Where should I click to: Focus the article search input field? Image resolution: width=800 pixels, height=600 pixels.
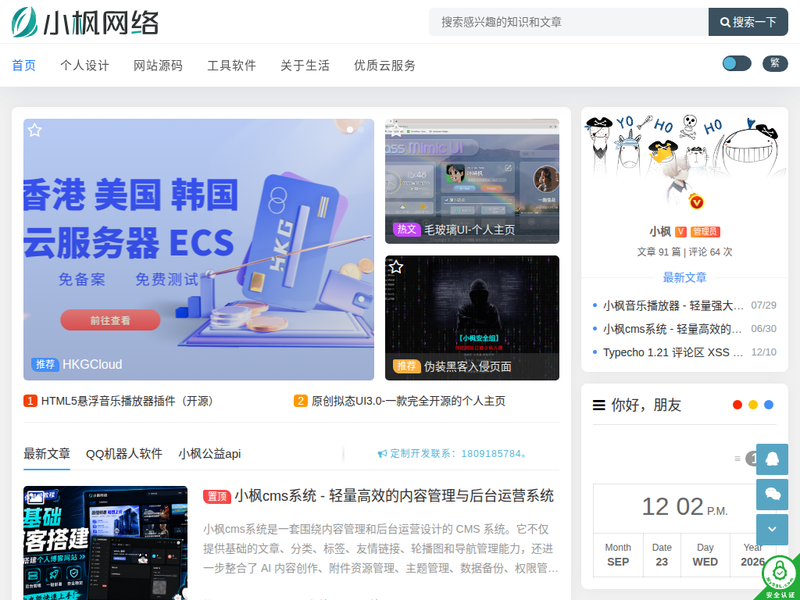568,22
